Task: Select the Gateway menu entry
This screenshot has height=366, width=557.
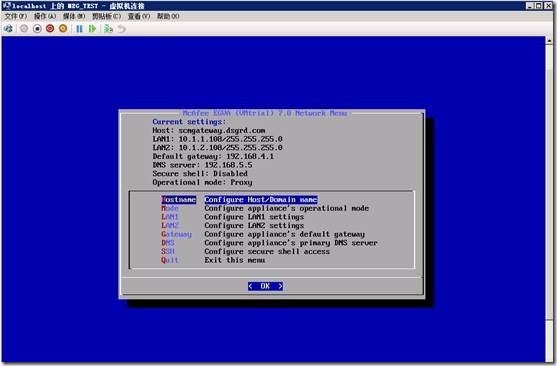Action: pos(177,234)
